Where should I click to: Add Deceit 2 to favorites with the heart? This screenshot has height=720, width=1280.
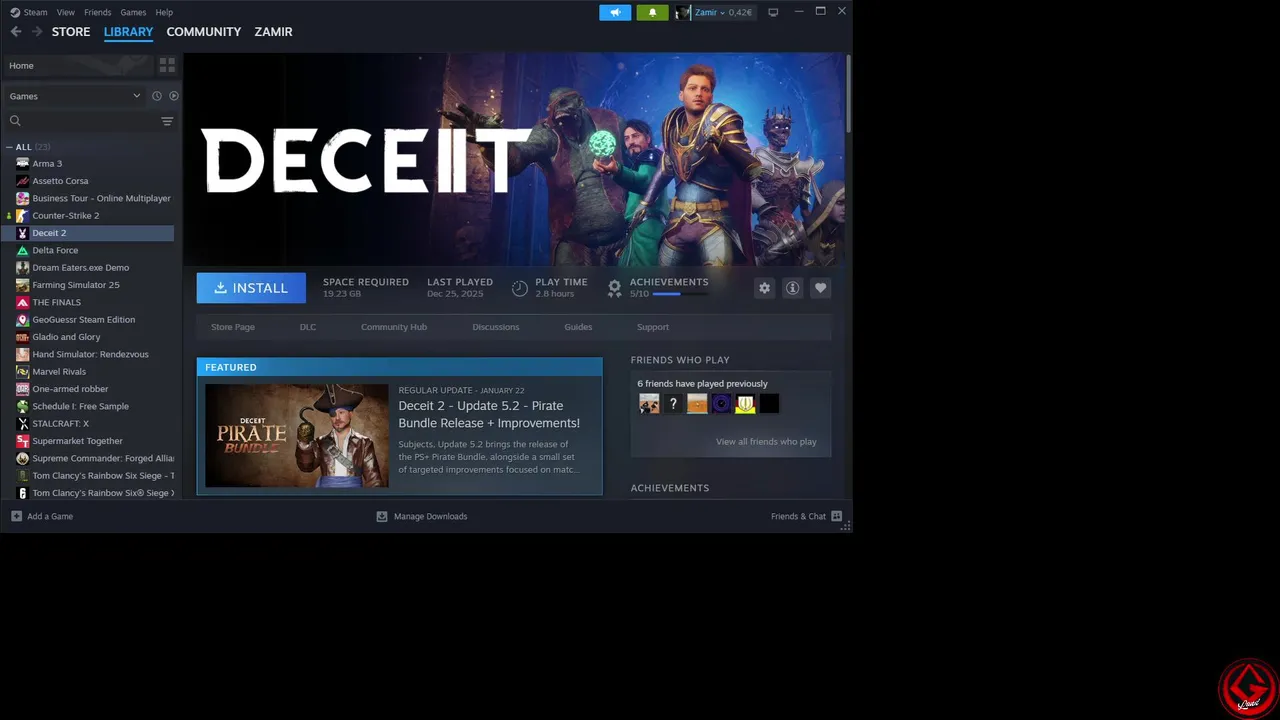[x=820, y=288]
